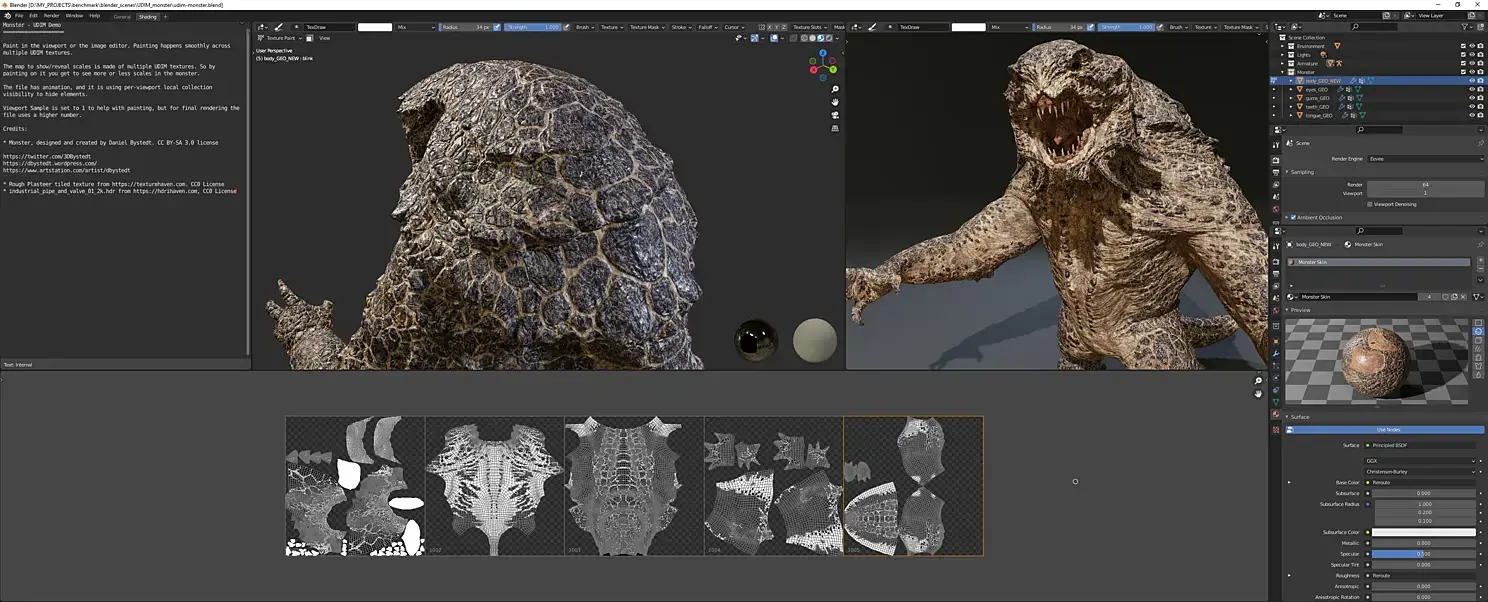Click the viewport zoom magnifier icon
The height and width of the screenshot is (602, 1488).
tap(835, 90)
